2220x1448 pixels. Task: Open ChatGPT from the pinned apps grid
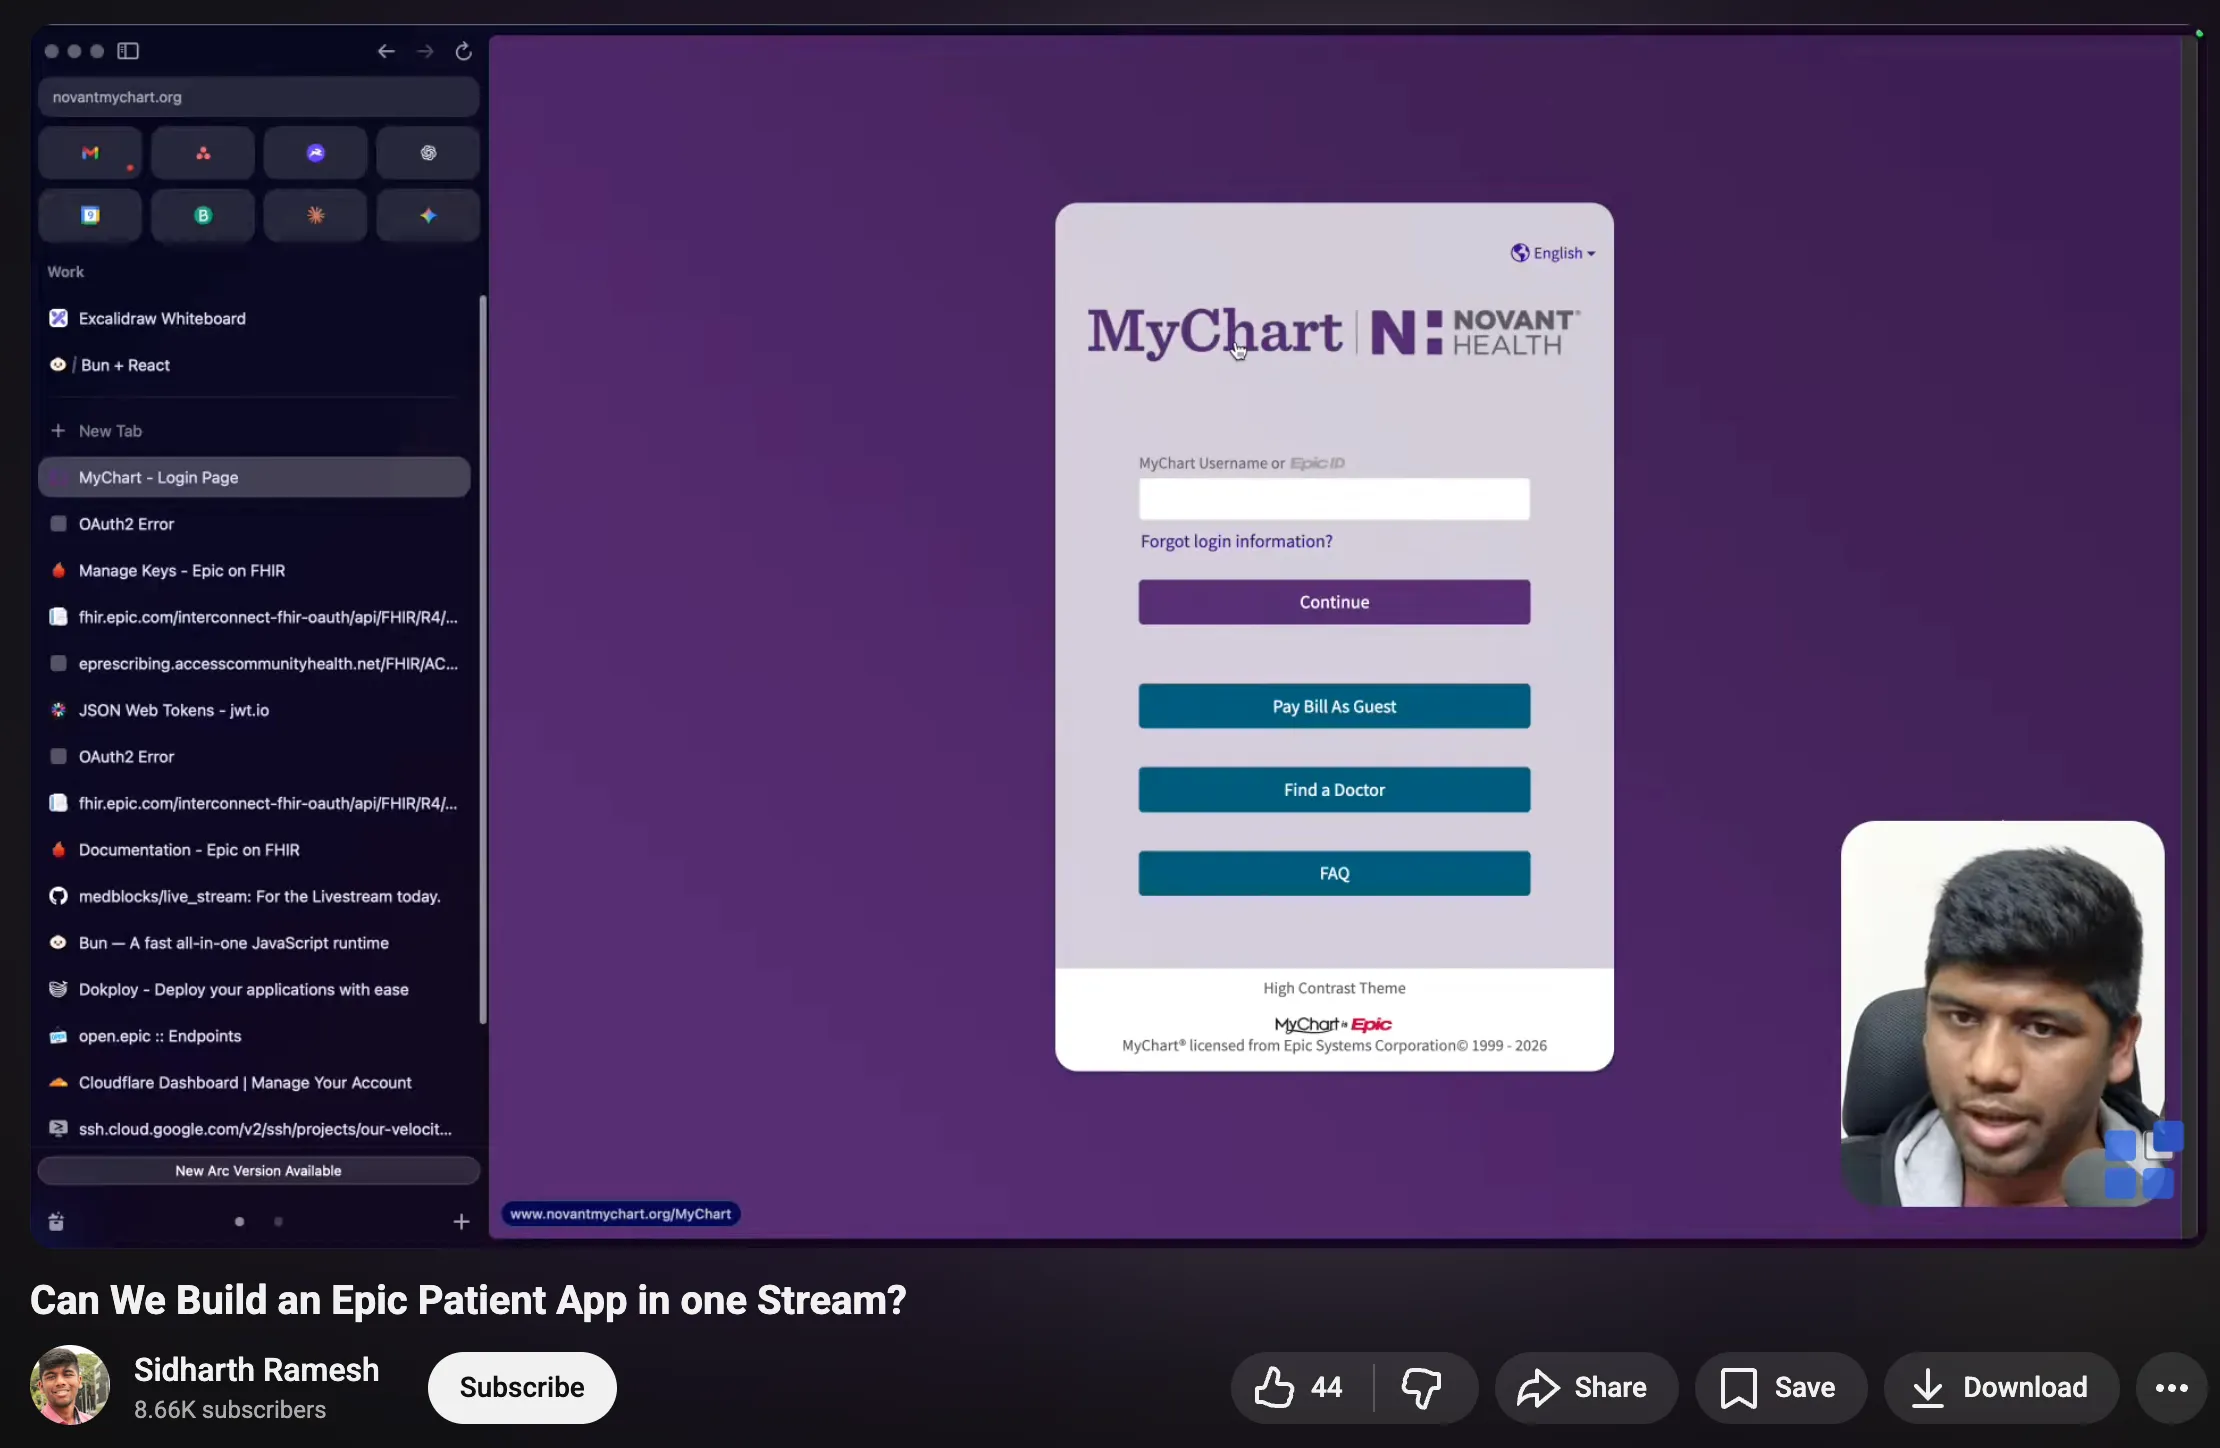pyautogui.click(x=428, y=152)
